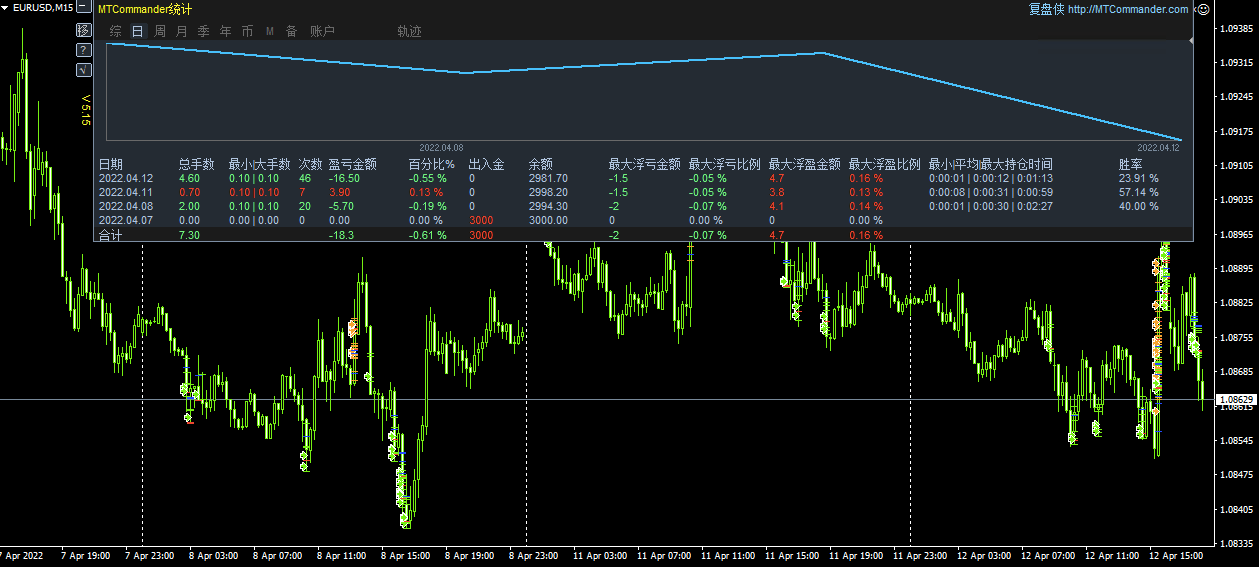Image resolution: width=1259 pixels, height=567 pixels.
Task: Click the 总手数 column header
Action: click(197, 164)
